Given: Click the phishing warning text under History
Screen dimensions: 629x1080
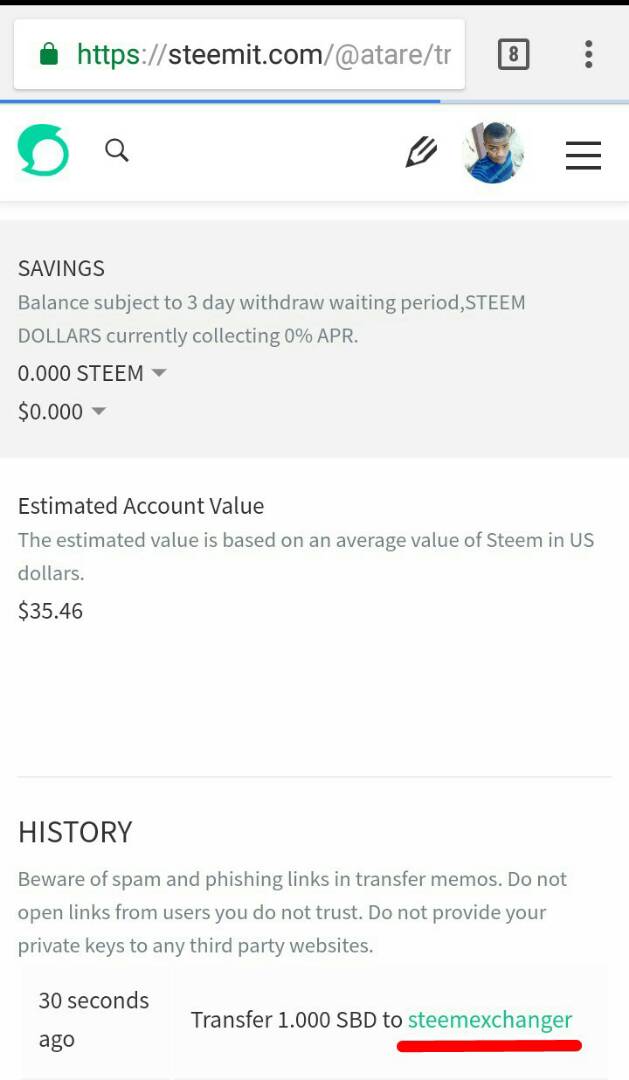Looking at the screenshot, I should click(x=292, y=912).
